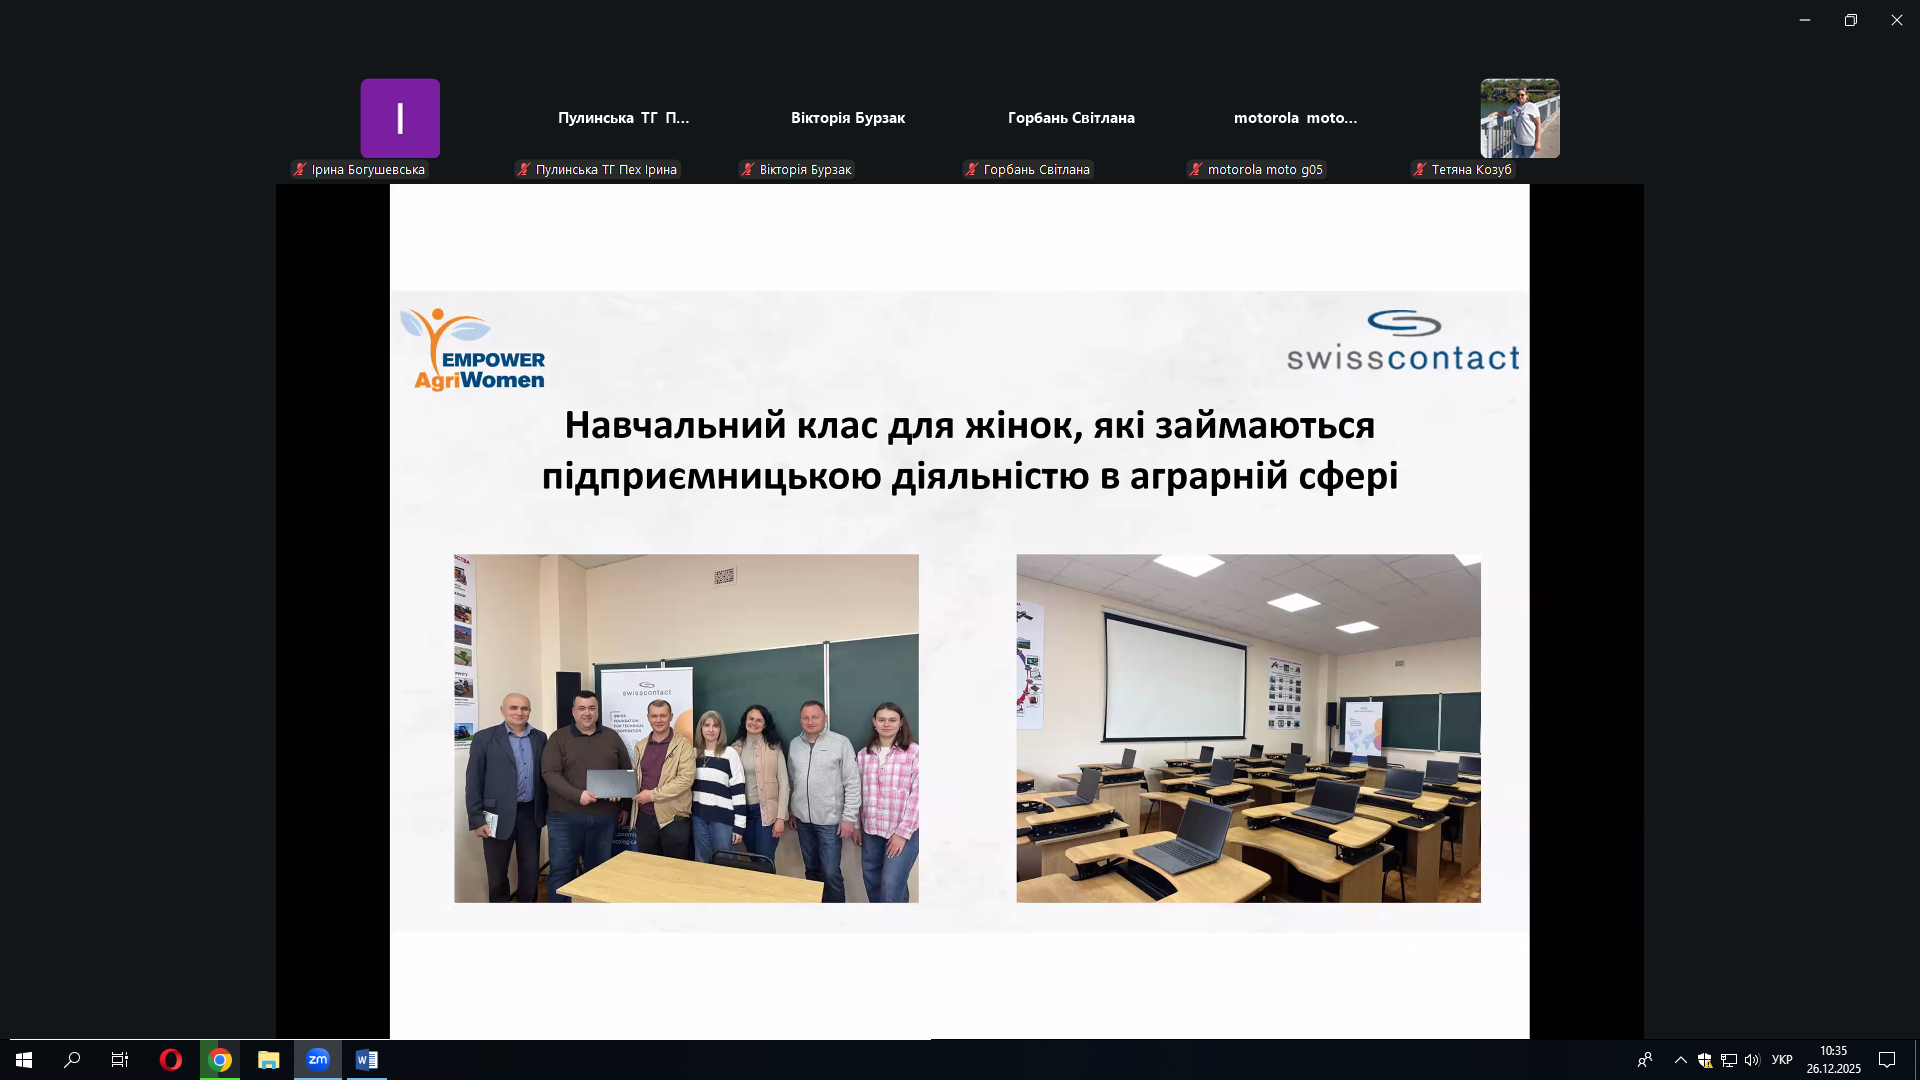Open Zoom app in taskbar
1920x1080 pixels.
[318, 1060]
